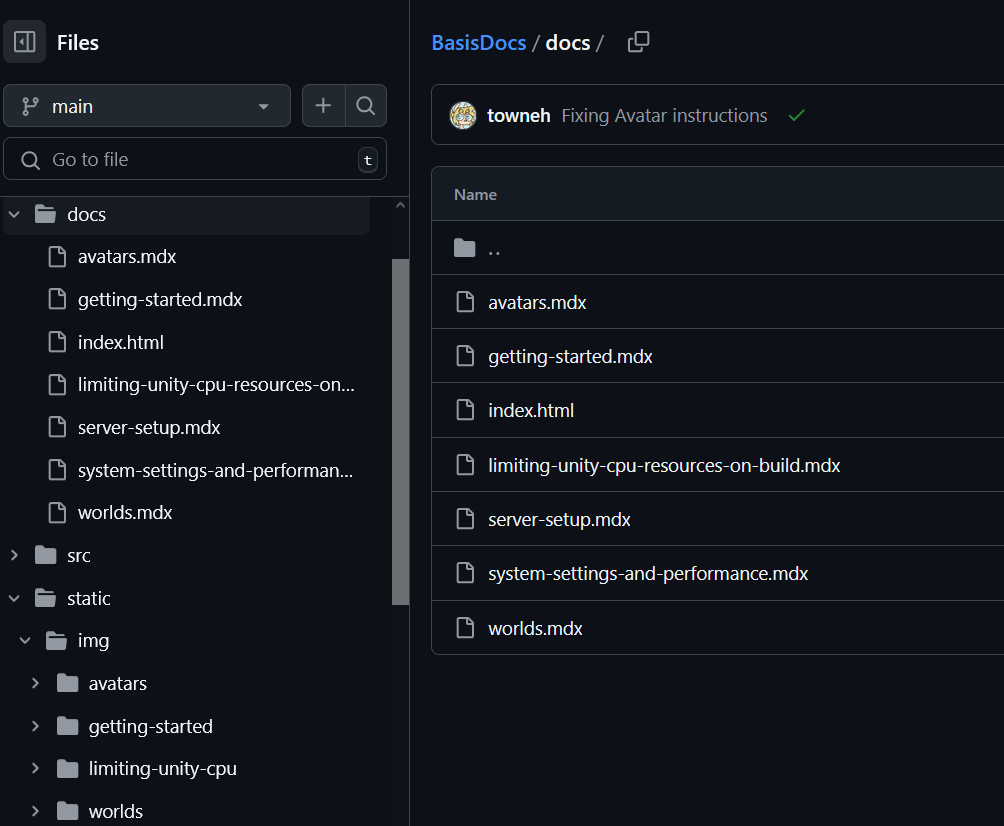Click the file tree vertical scrollbar

[x=400, y=430]
